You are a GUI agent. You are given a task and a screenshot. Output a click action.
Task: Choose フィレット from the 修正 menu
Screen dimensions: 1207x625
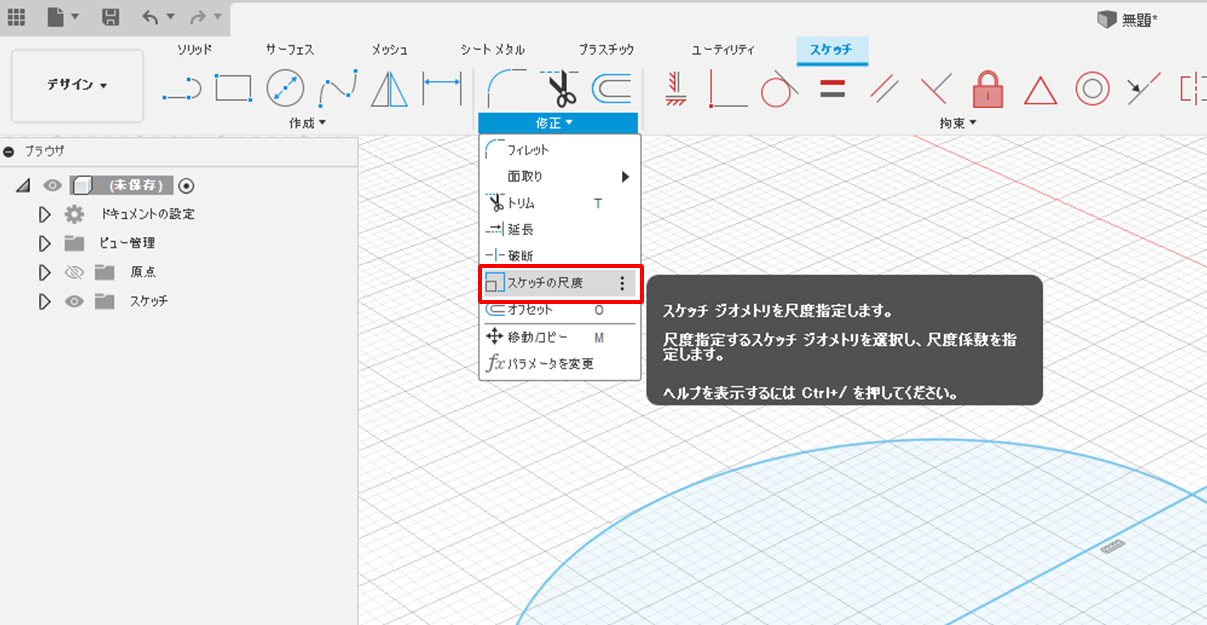pyautogui.click(x=559, y=149)
